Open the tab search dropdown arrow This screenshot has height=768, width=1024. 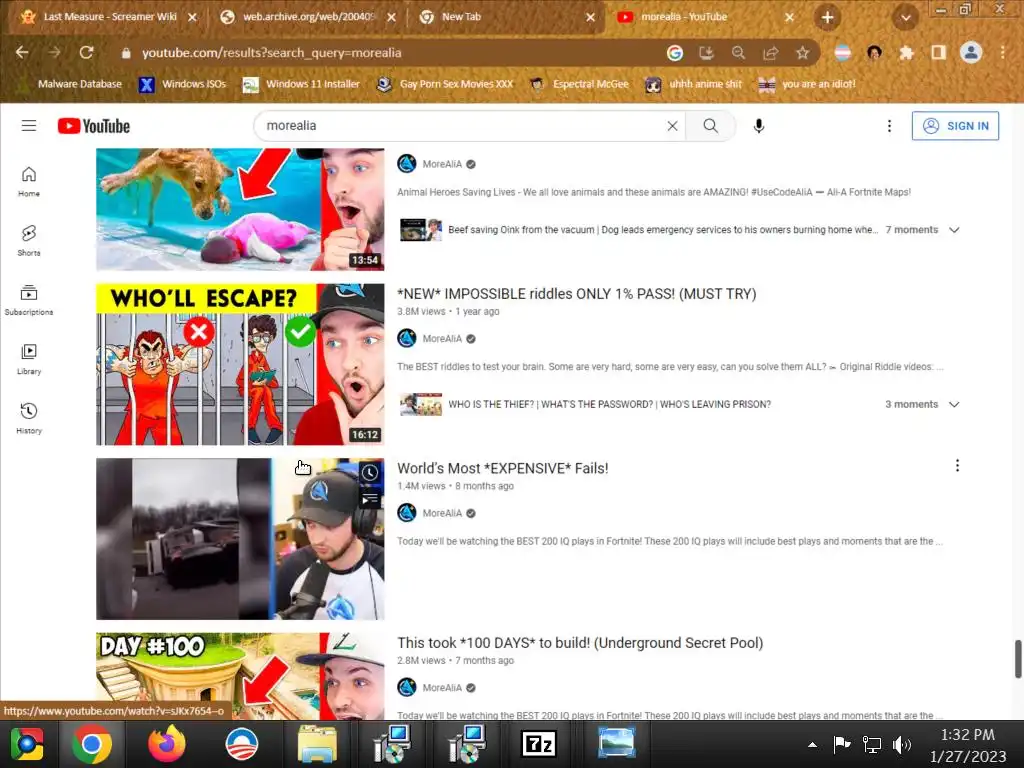[x=905, y=18]
